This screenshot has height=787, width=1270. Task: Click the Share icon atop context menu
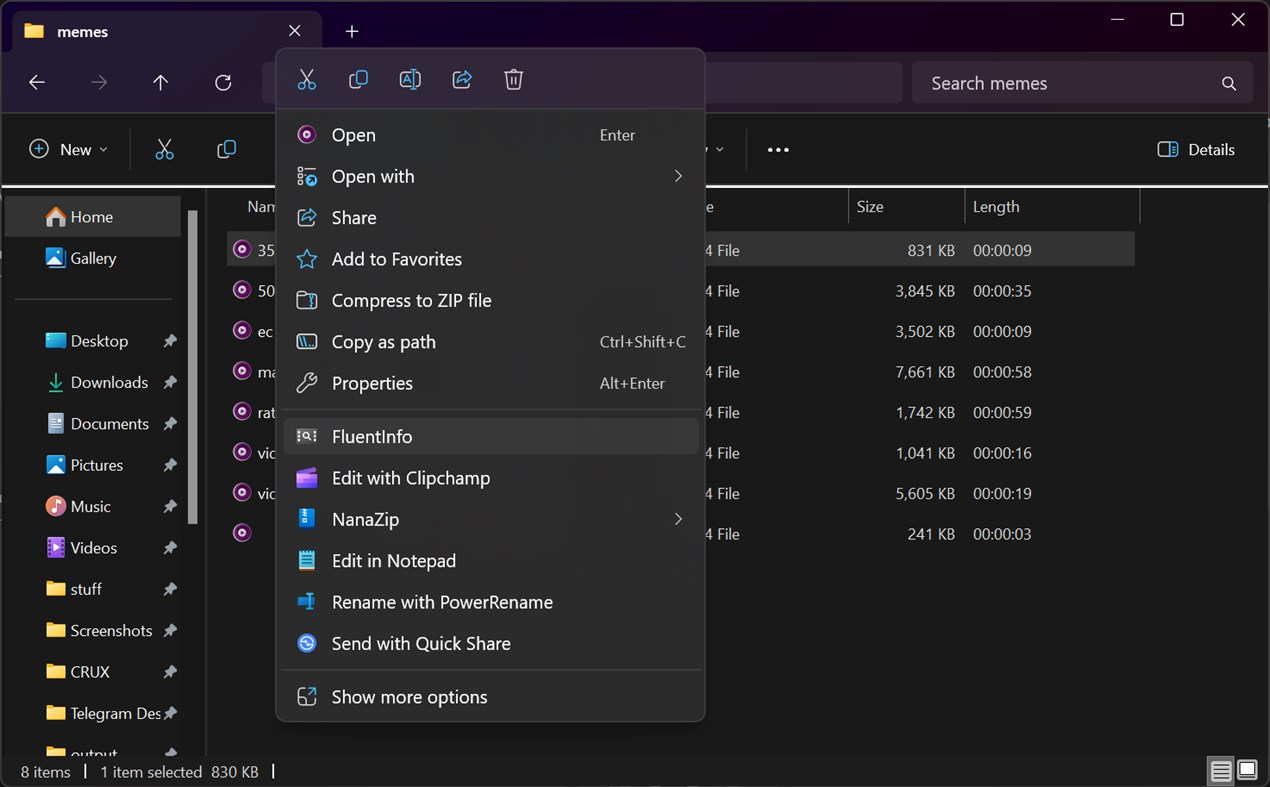point(462,80)
